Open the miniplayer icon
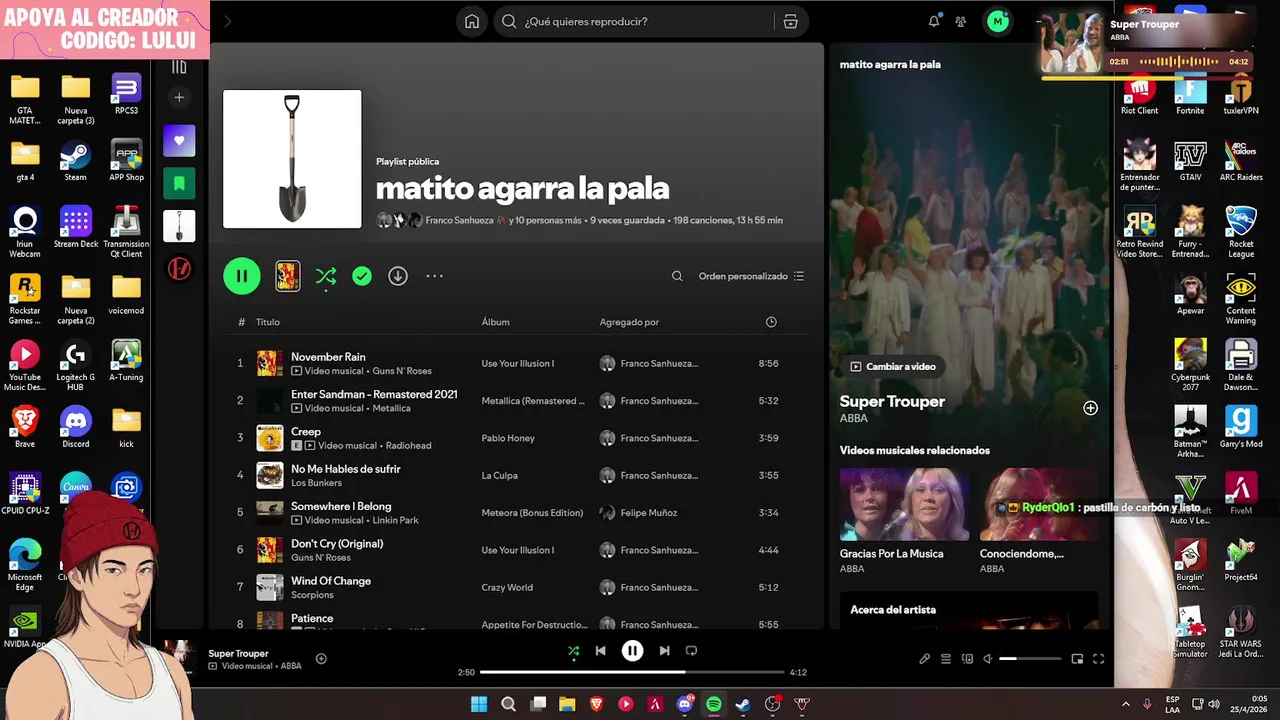Image resolution: width=1280 pixels, height=720 pixels. tap(1077, 659)
